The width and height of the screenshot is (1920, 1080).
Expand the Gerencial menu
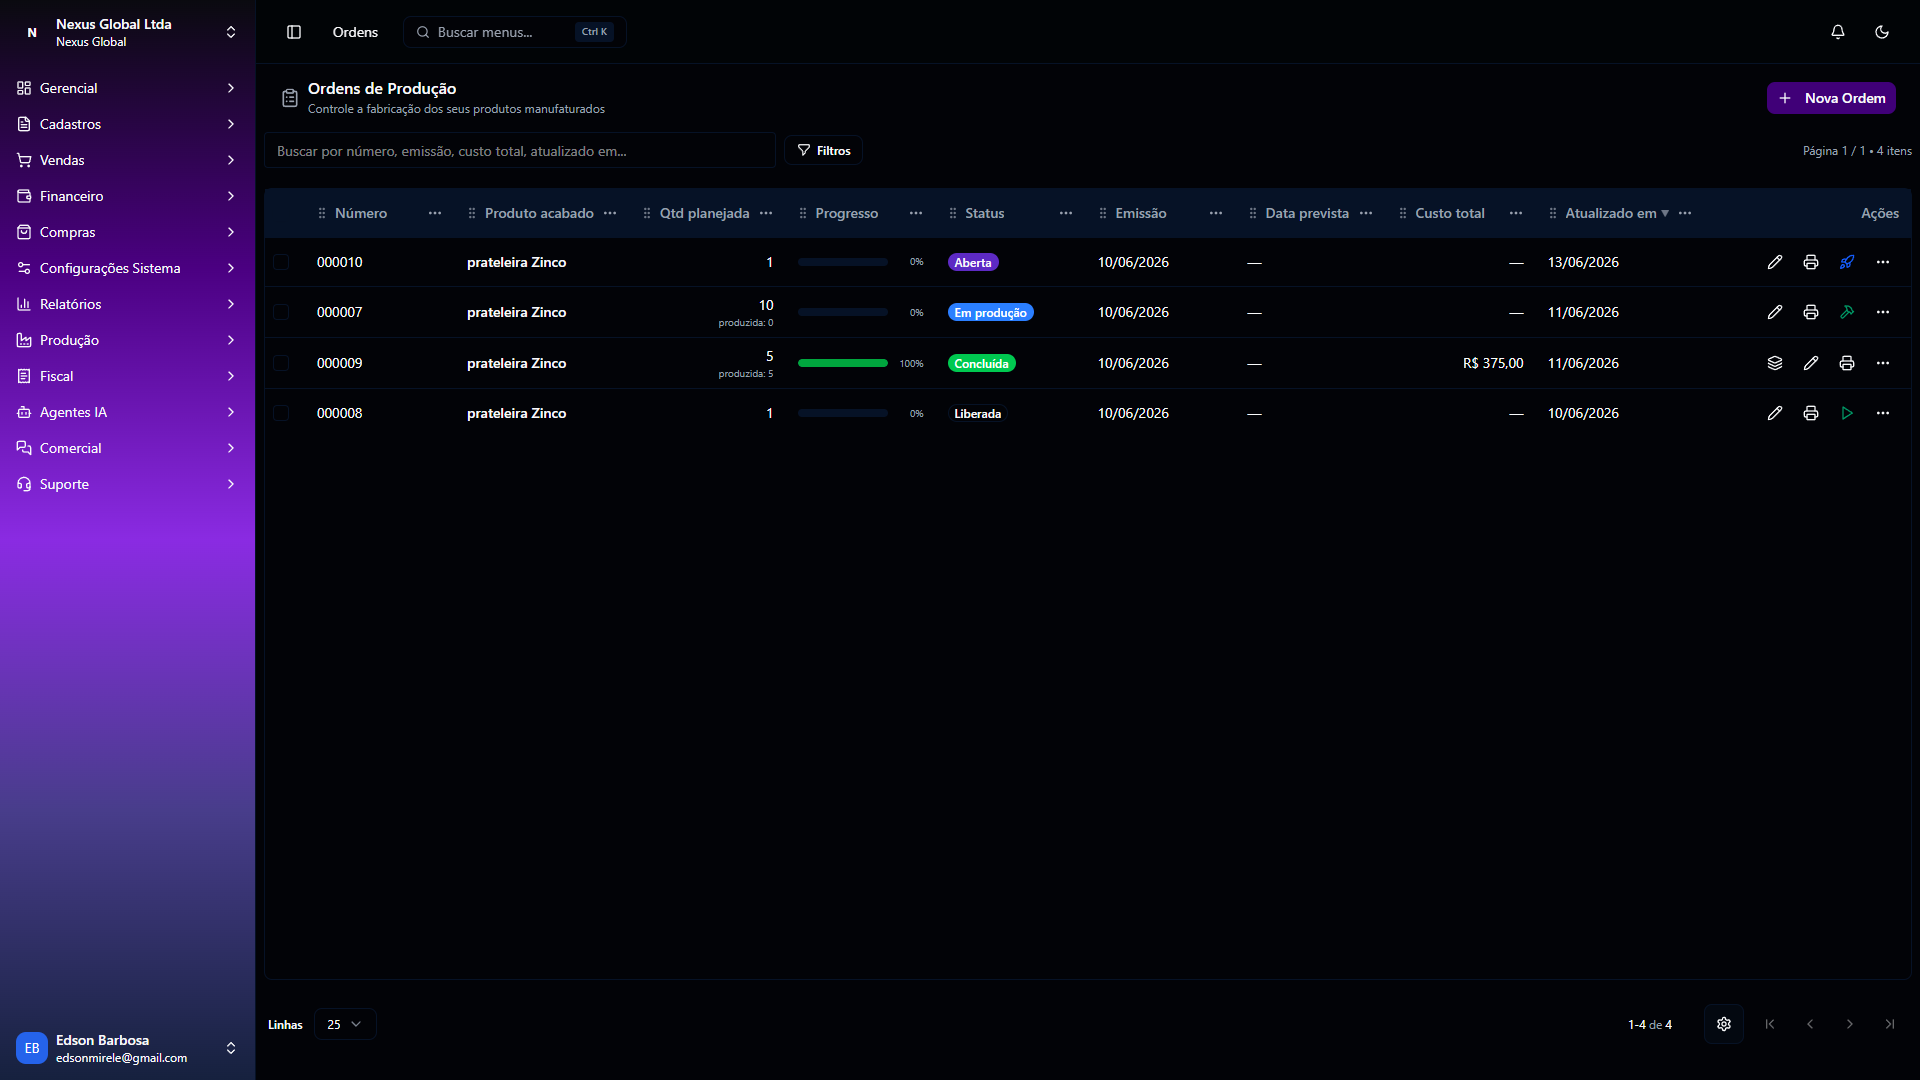[128, 88]
